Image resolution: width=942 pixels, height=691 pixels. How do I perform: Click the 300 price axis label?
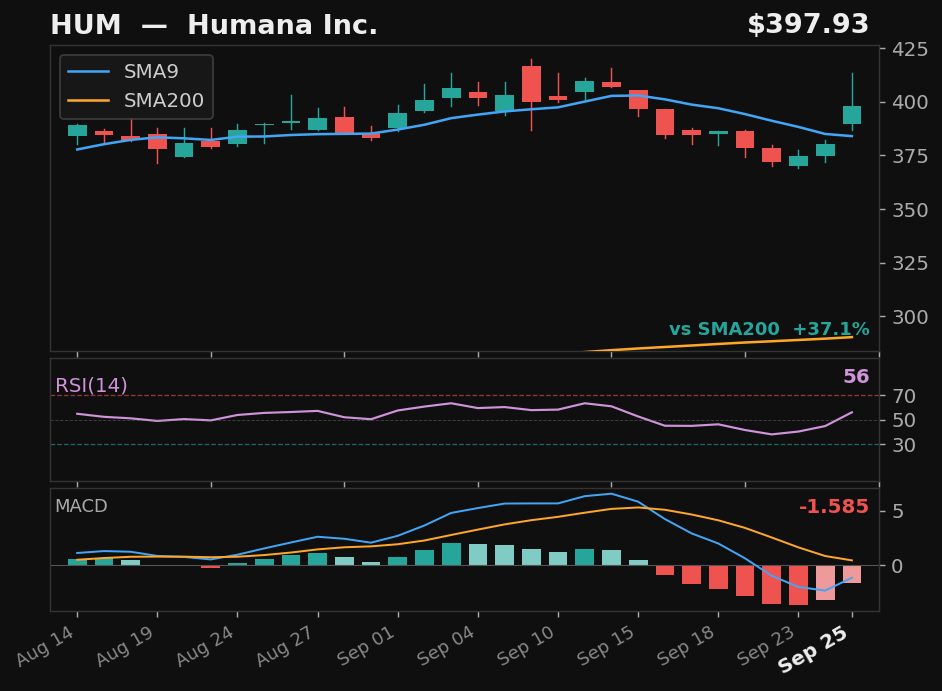910,317
